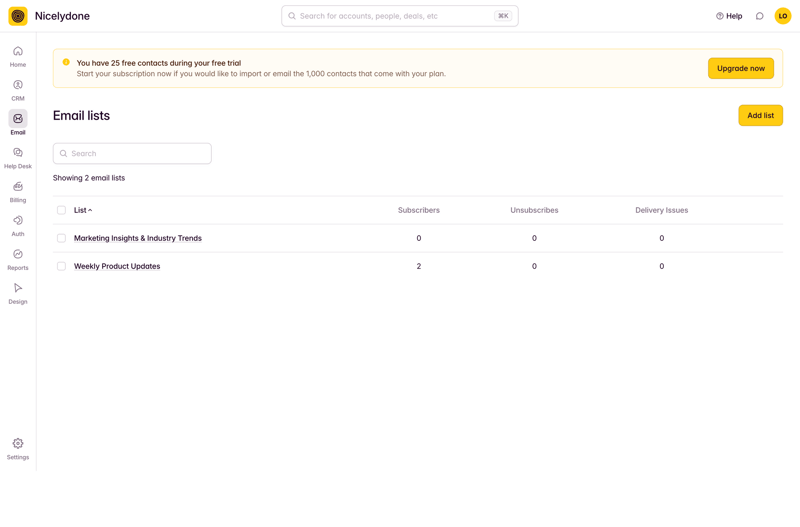Click 'Showing 2 email lists' text
The image size is (800, 527).
[x=89, y=178]
